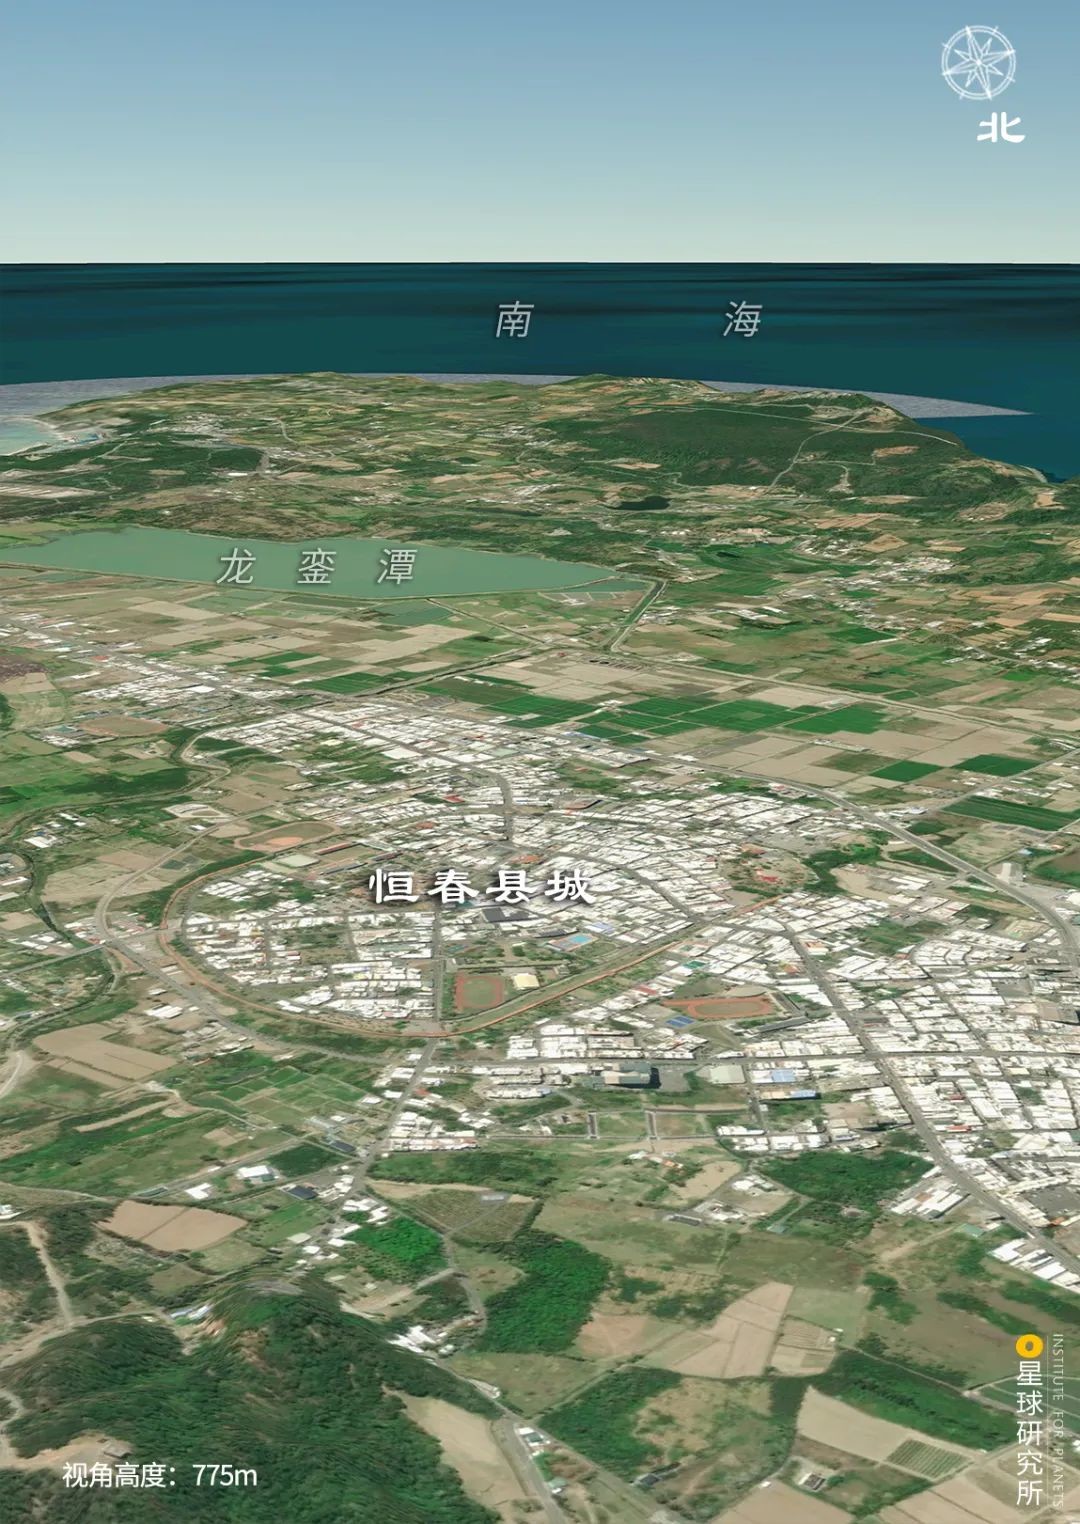Screen dimensions: 1080x1524
Task: Click the red running track inside city wall
Action: pyautogui.click(x=480, y=994)
